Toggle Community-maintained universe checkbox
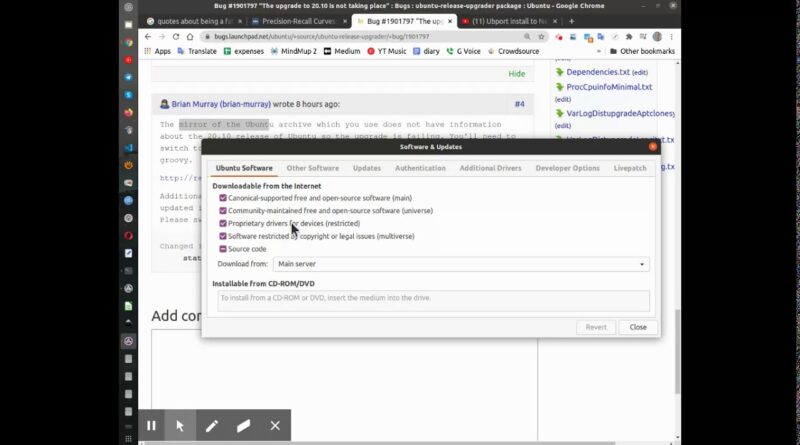Image resolution: width=800 pixels, height=445 pixels. (223, 211)
